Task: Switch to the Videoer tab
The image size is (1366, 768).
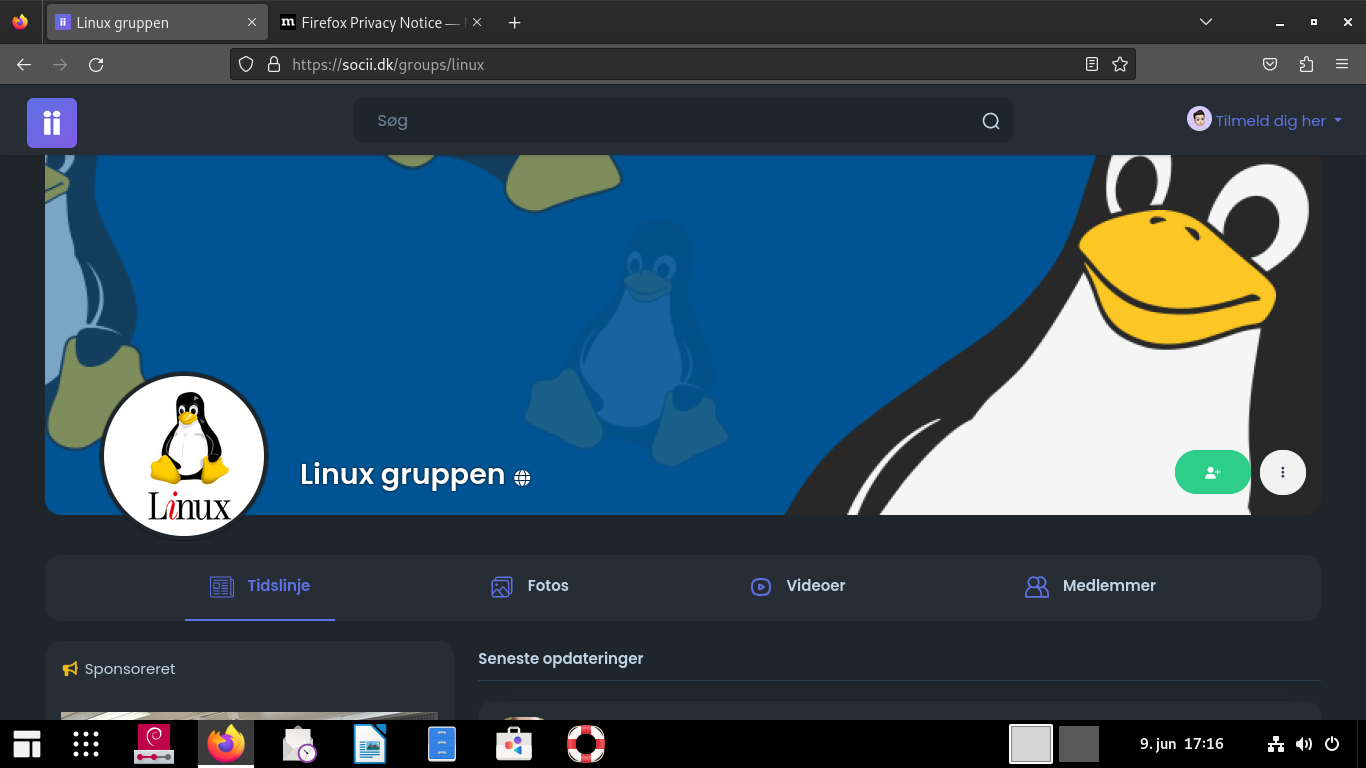Action: [x=798, y=587]
